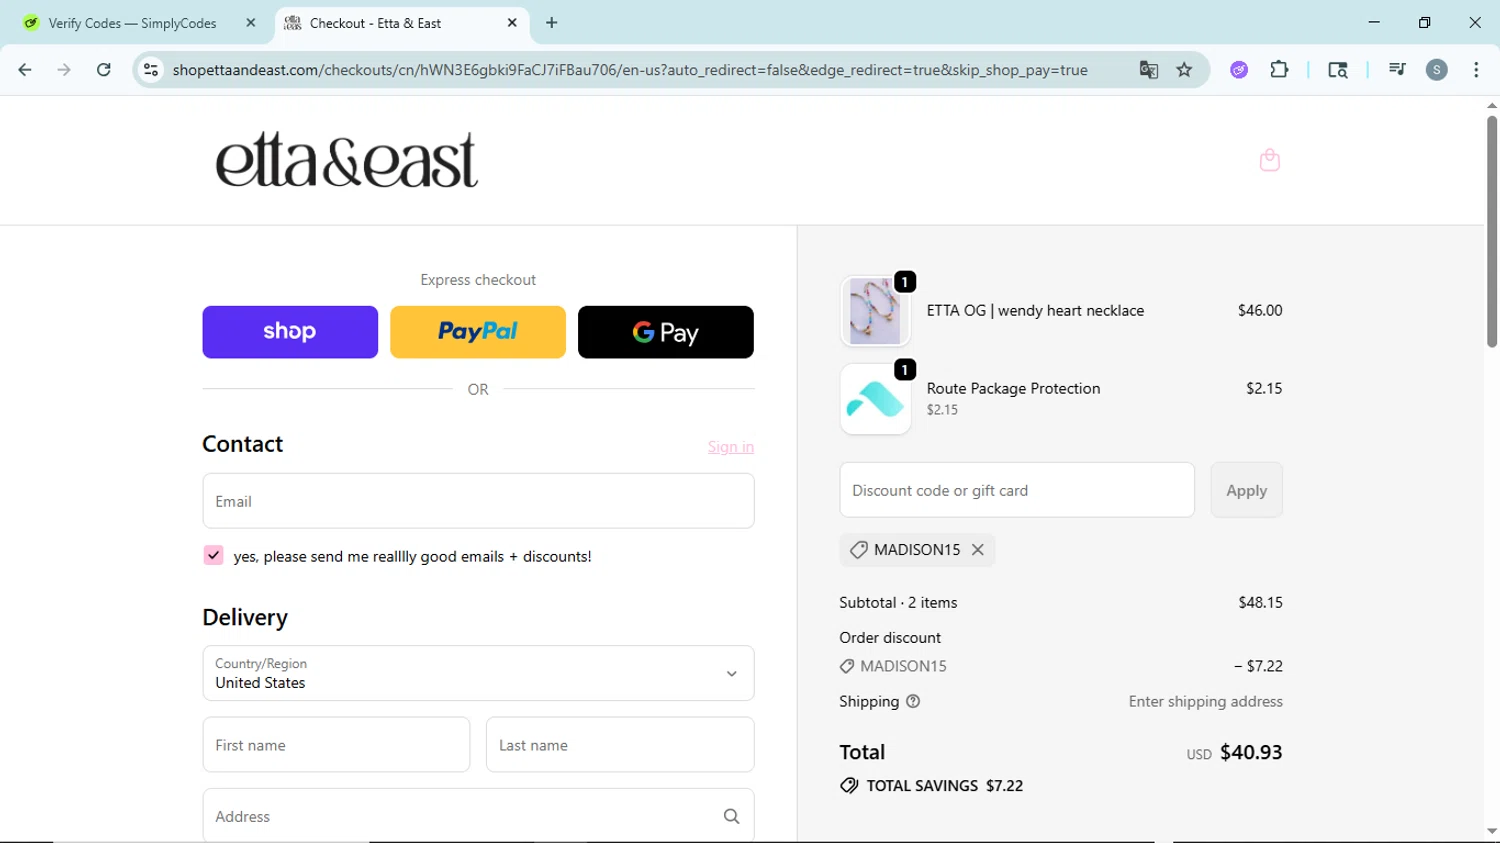
Task: Click the '$40.93' total amount
Action: (x=1251, y=752)
